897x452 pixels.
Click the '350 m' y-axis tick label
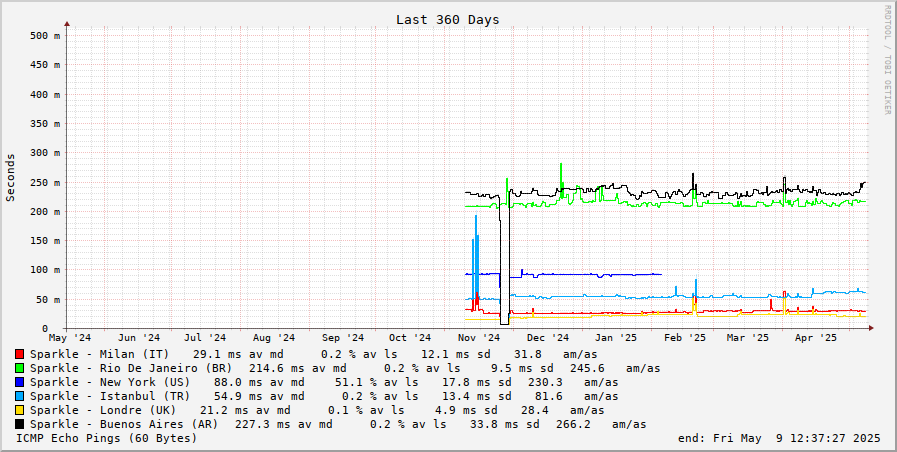click(x=45, y=124)
